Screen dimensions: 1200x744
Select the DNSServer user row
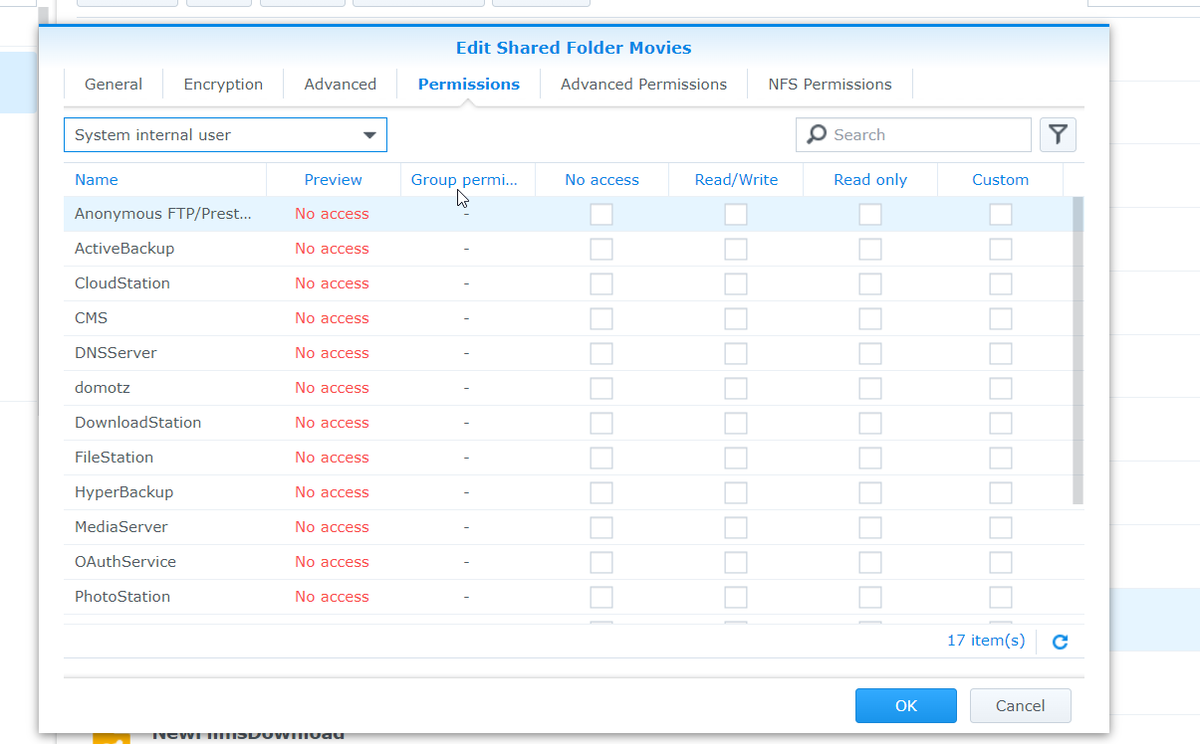coord(568,354)
